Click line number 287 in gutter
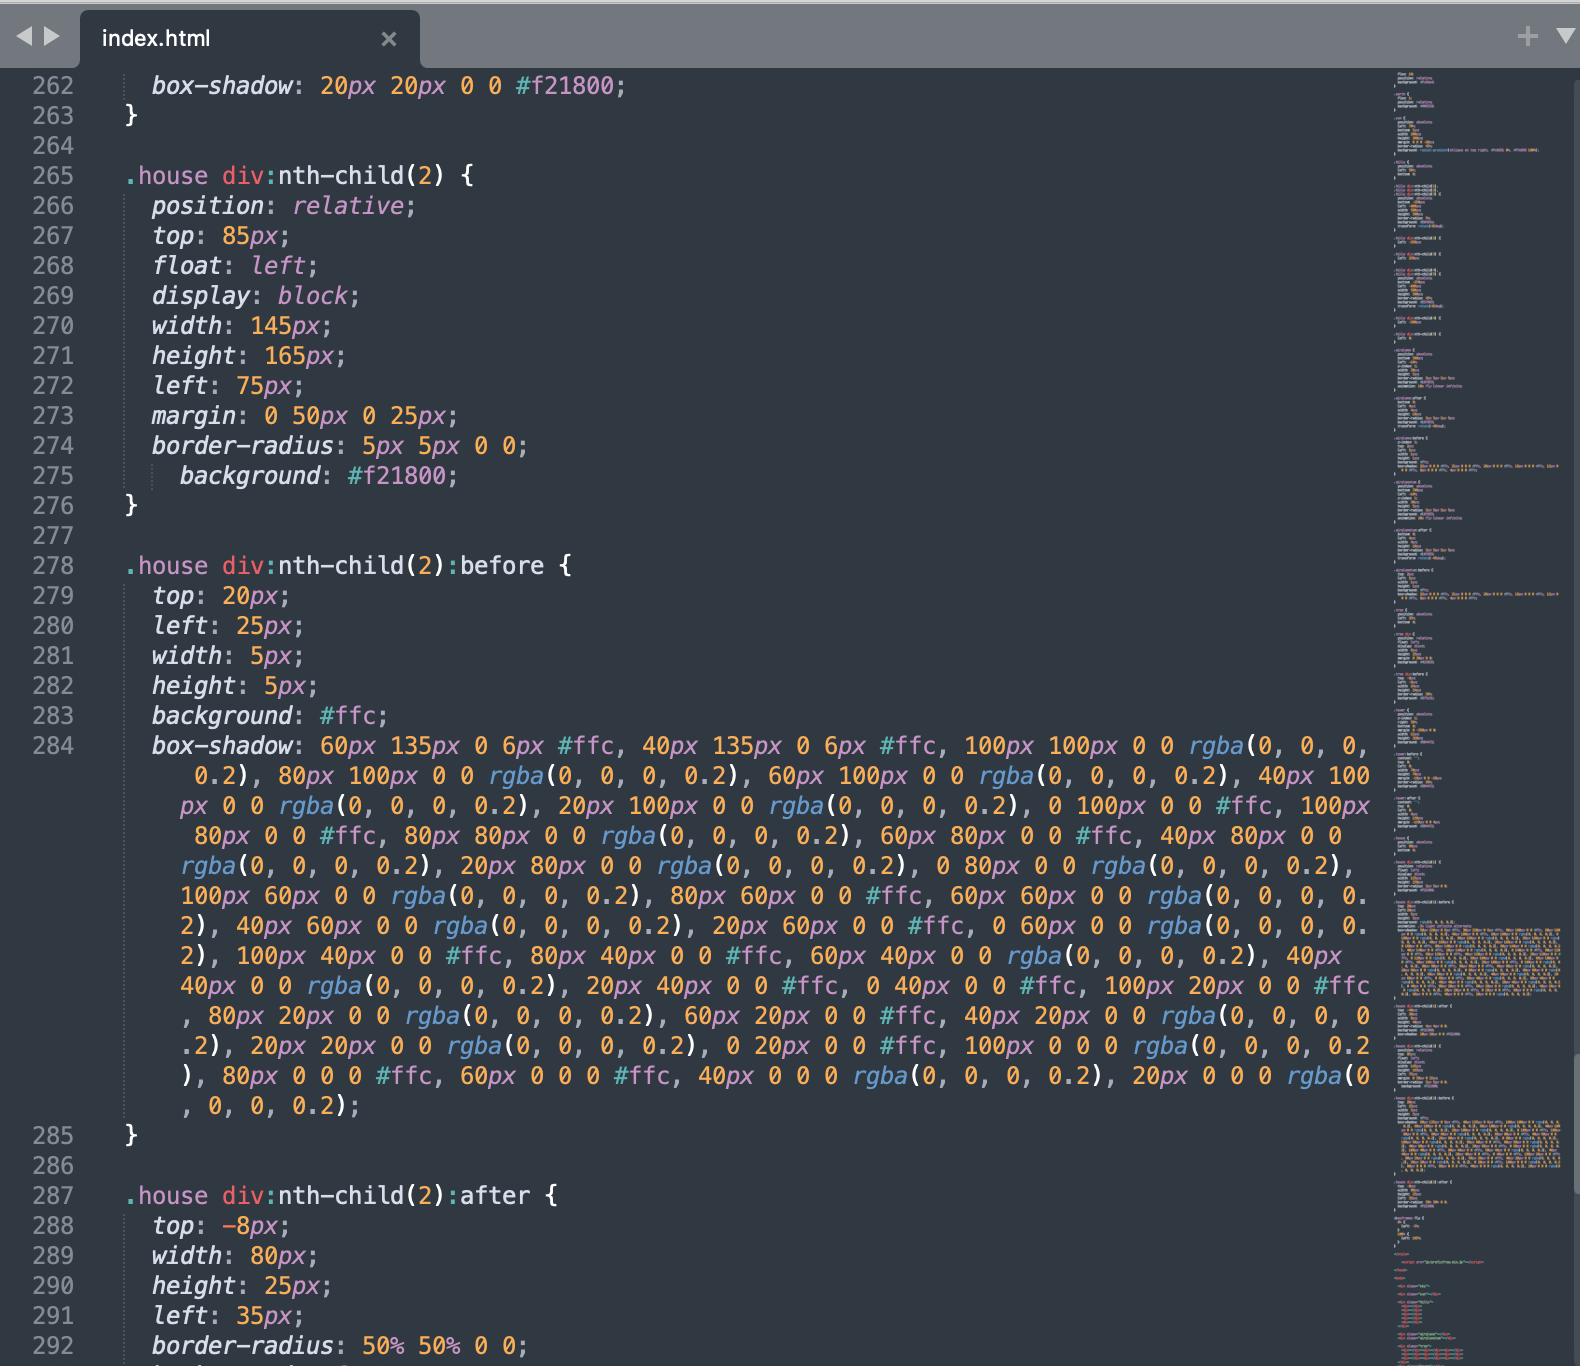 tap(53, 1196)
